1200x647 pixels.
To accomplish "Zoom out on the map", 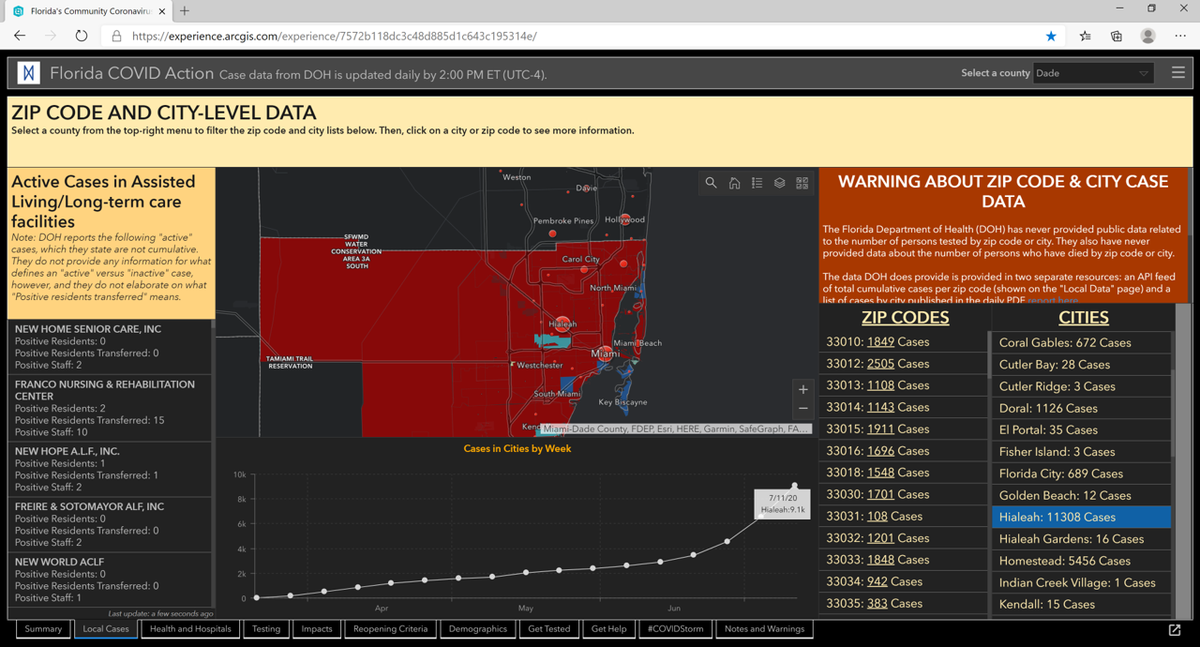I will pyautogui.click(x=803, y=409).
